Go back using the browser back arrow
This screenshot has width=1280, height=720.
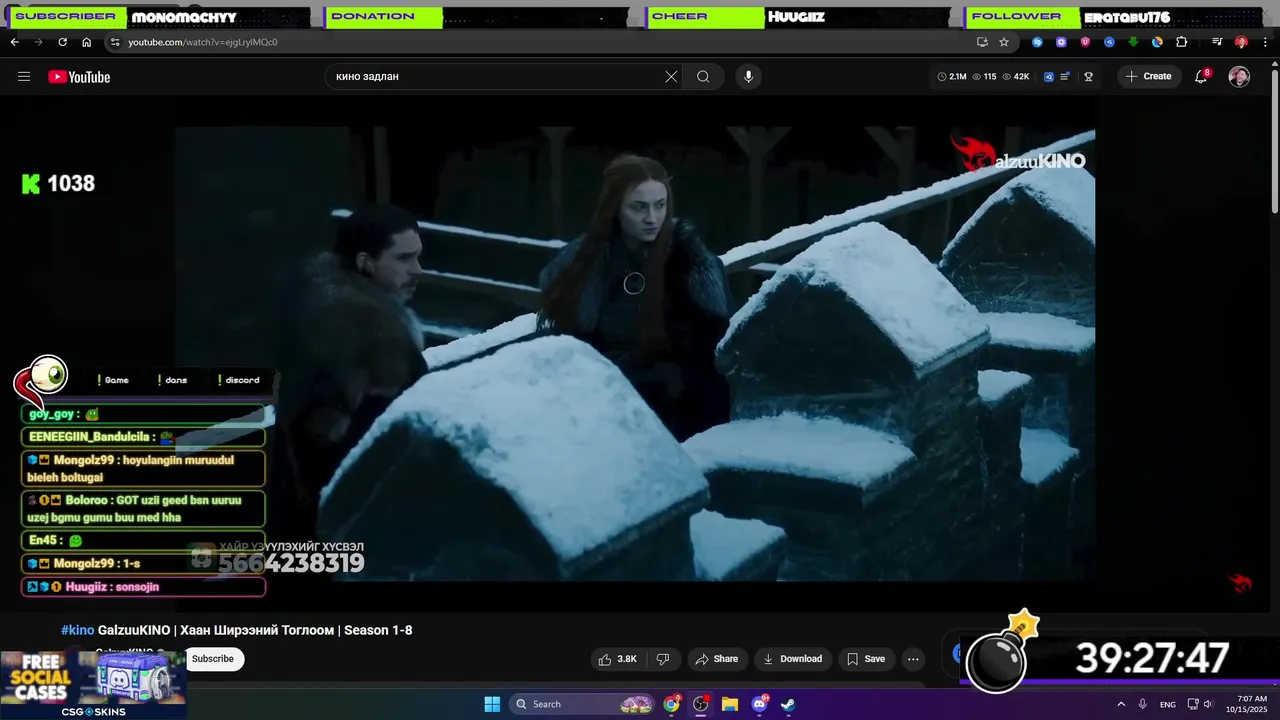click(x=14, y=42)
